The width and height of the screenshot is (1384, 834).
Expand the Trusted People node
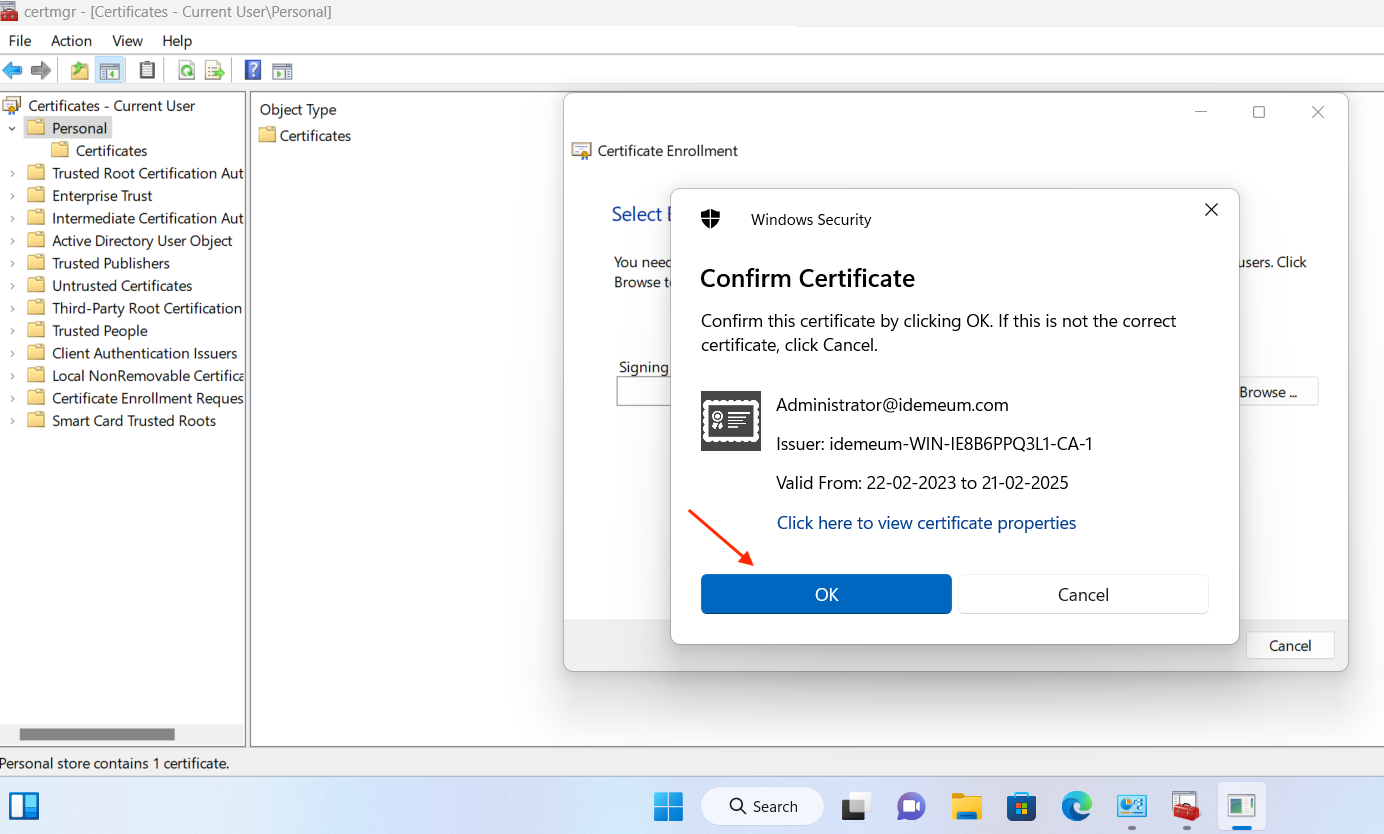(x=12, y=331)
